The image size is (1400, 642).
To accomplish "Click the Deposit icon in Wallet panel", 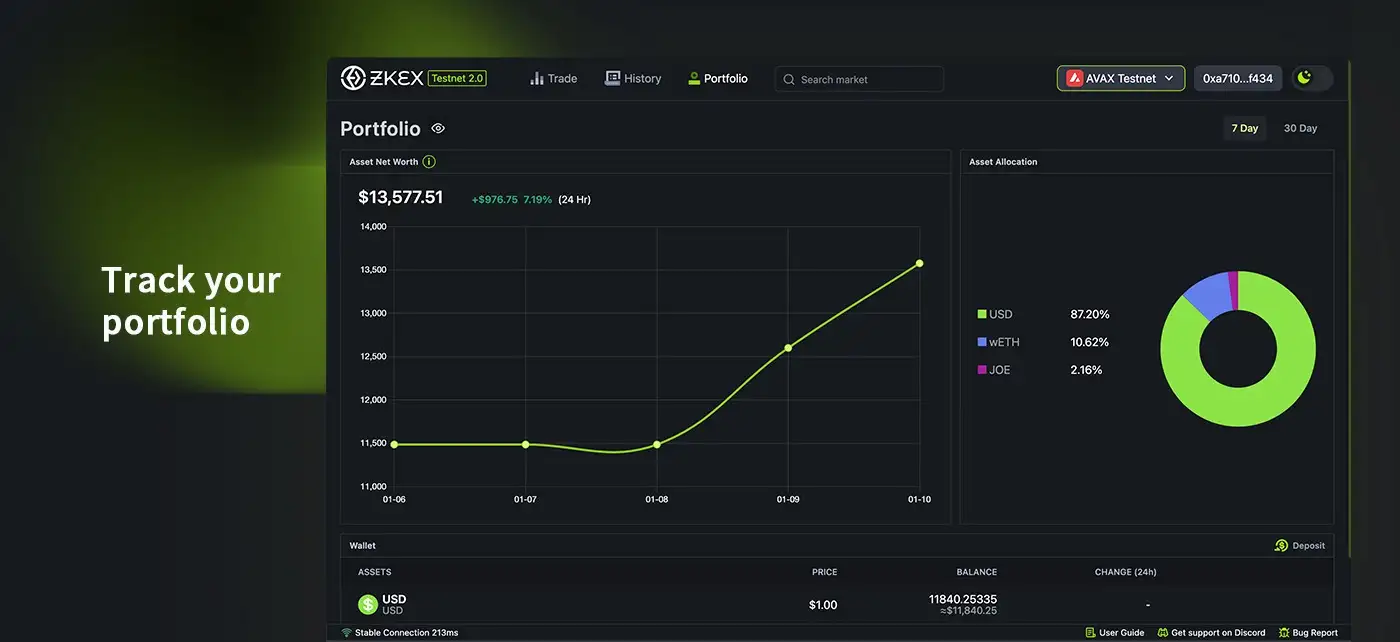I will [x=1281, y=546].
